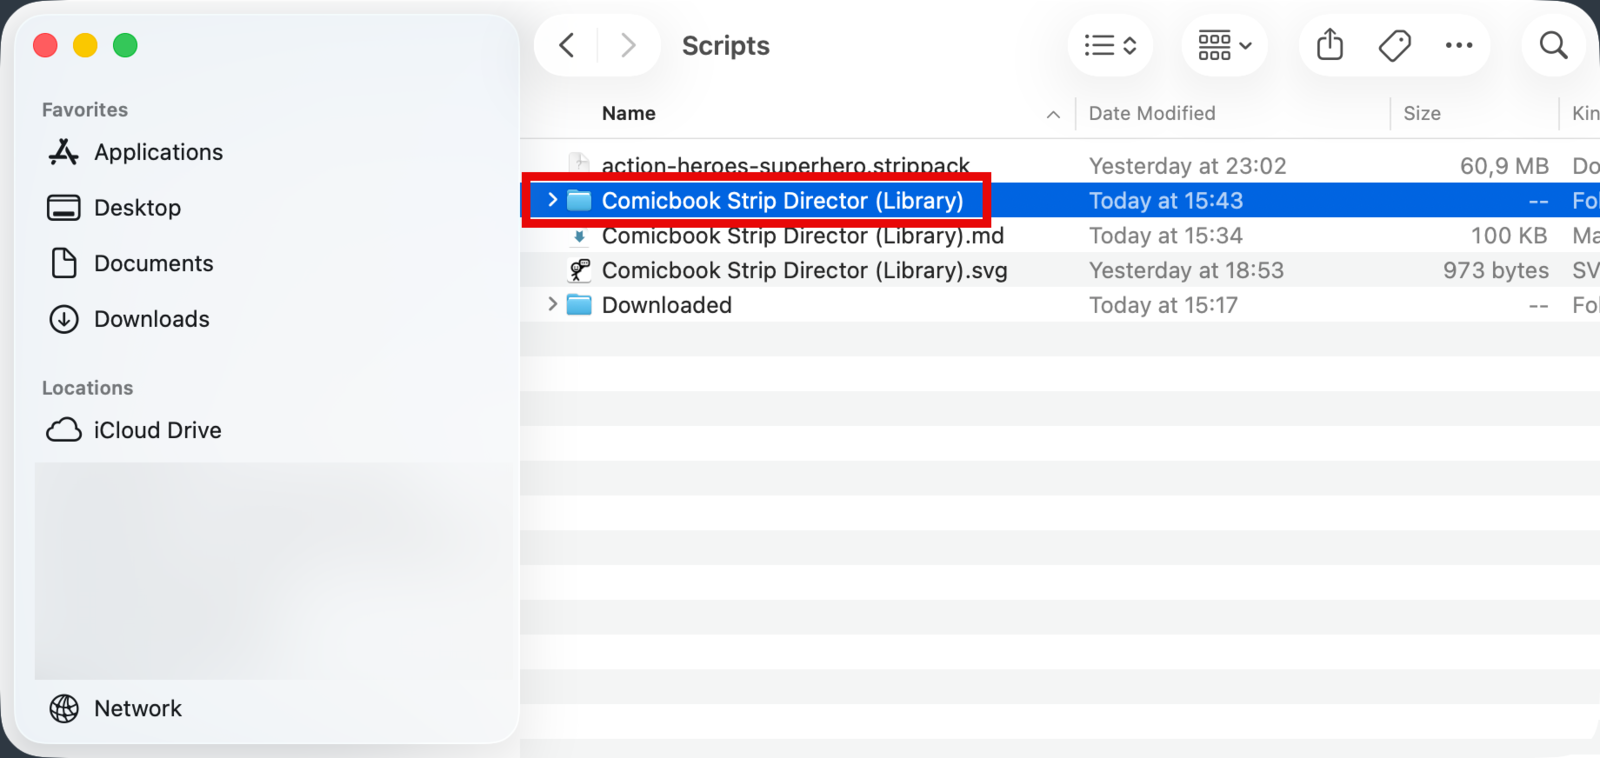Expand the Comicbook Strip Director (Library) folder

tap(552, 200)
